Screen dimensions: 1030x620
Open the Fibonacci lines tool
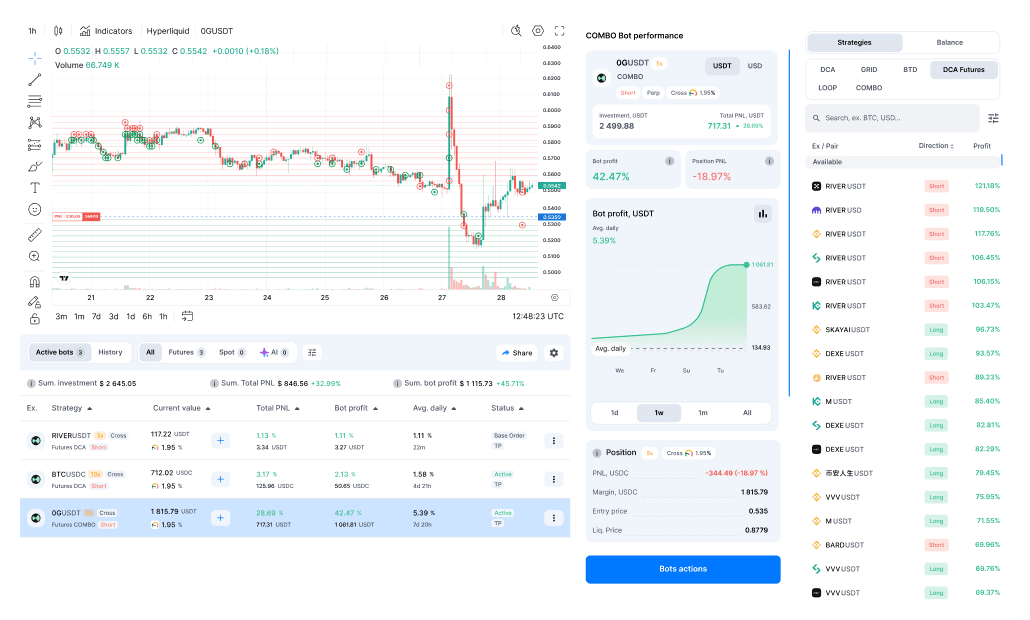point(35,101)
